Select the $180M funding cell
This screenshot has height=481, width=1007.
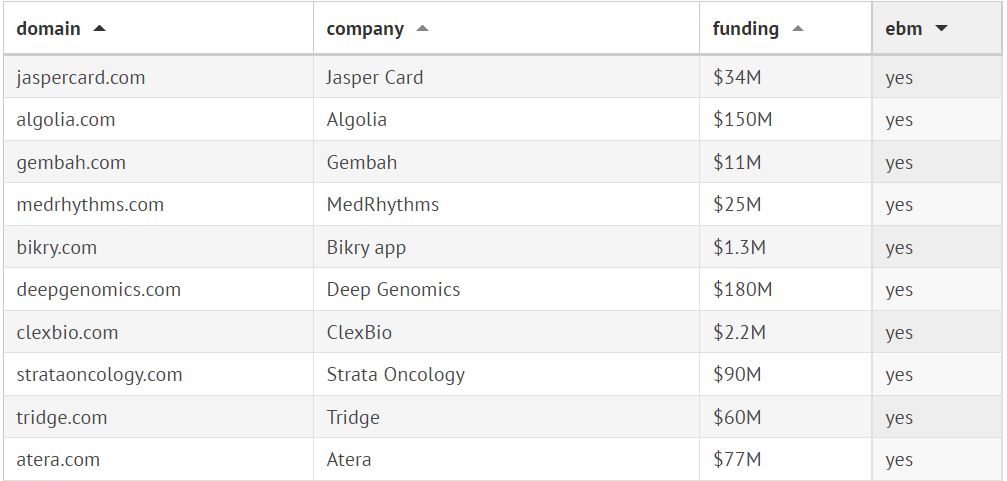coord(743,290)
